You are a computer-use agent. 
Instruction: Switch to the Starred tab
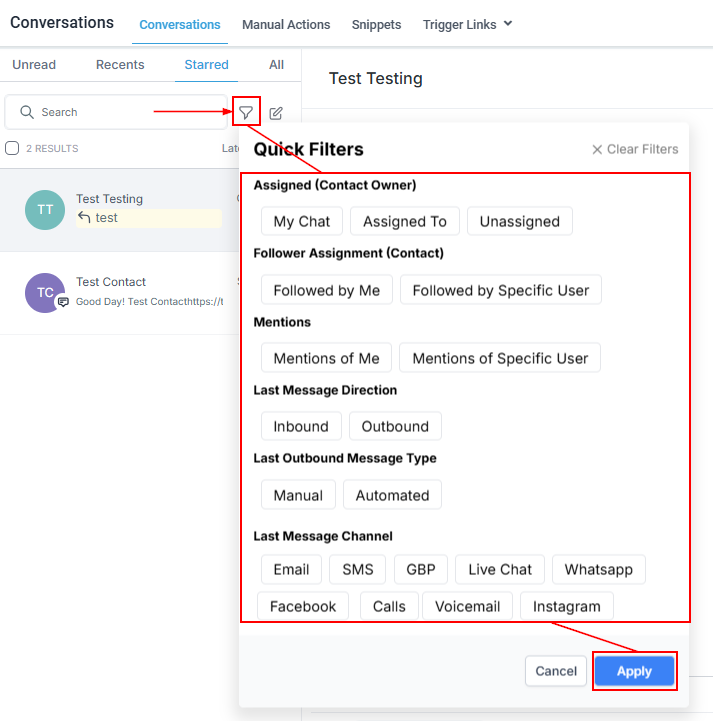pos(206,64)
